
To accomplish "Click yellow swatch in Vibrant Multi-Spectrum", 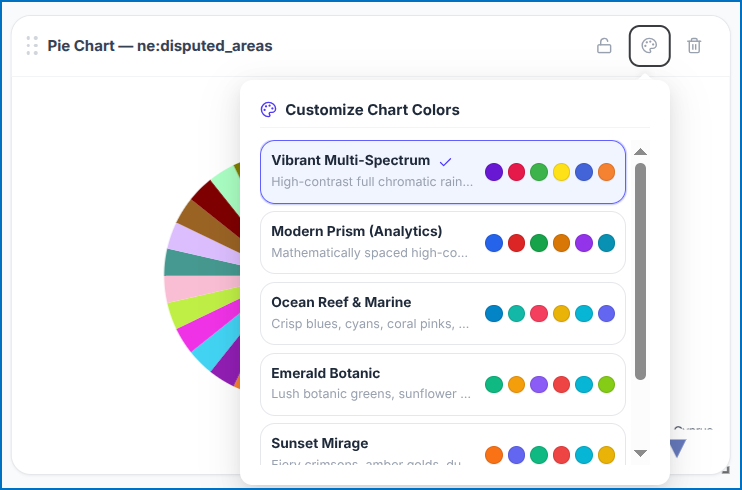I will [x=561, y=172].
